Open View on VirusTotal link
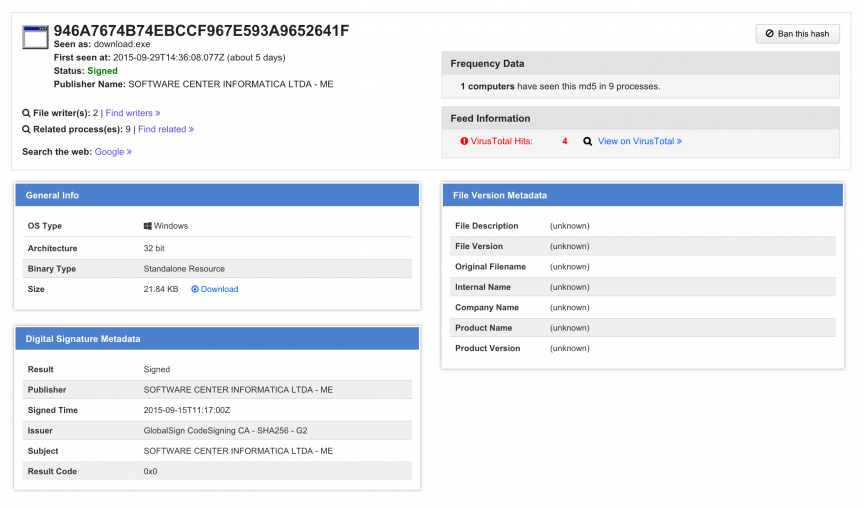 tap(639, 141)
